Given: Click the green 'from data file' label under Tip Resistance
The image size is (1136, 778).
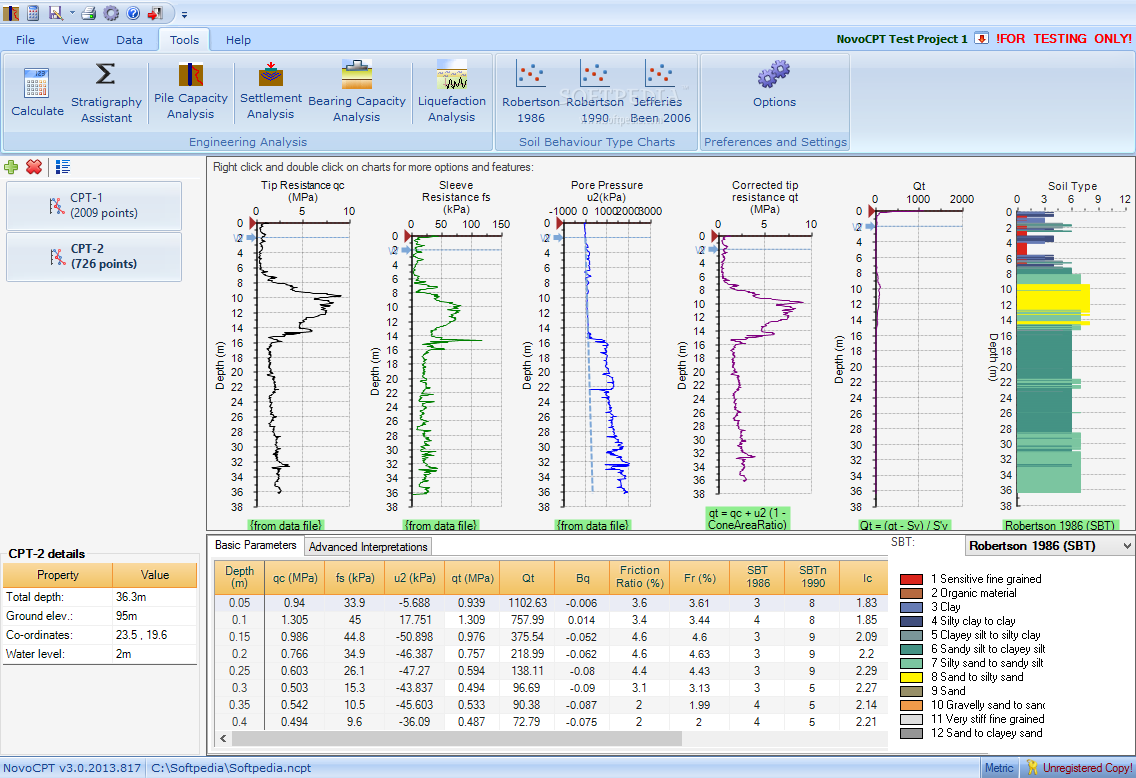Looking at the screenshot, I should click(x=285, y=525).
